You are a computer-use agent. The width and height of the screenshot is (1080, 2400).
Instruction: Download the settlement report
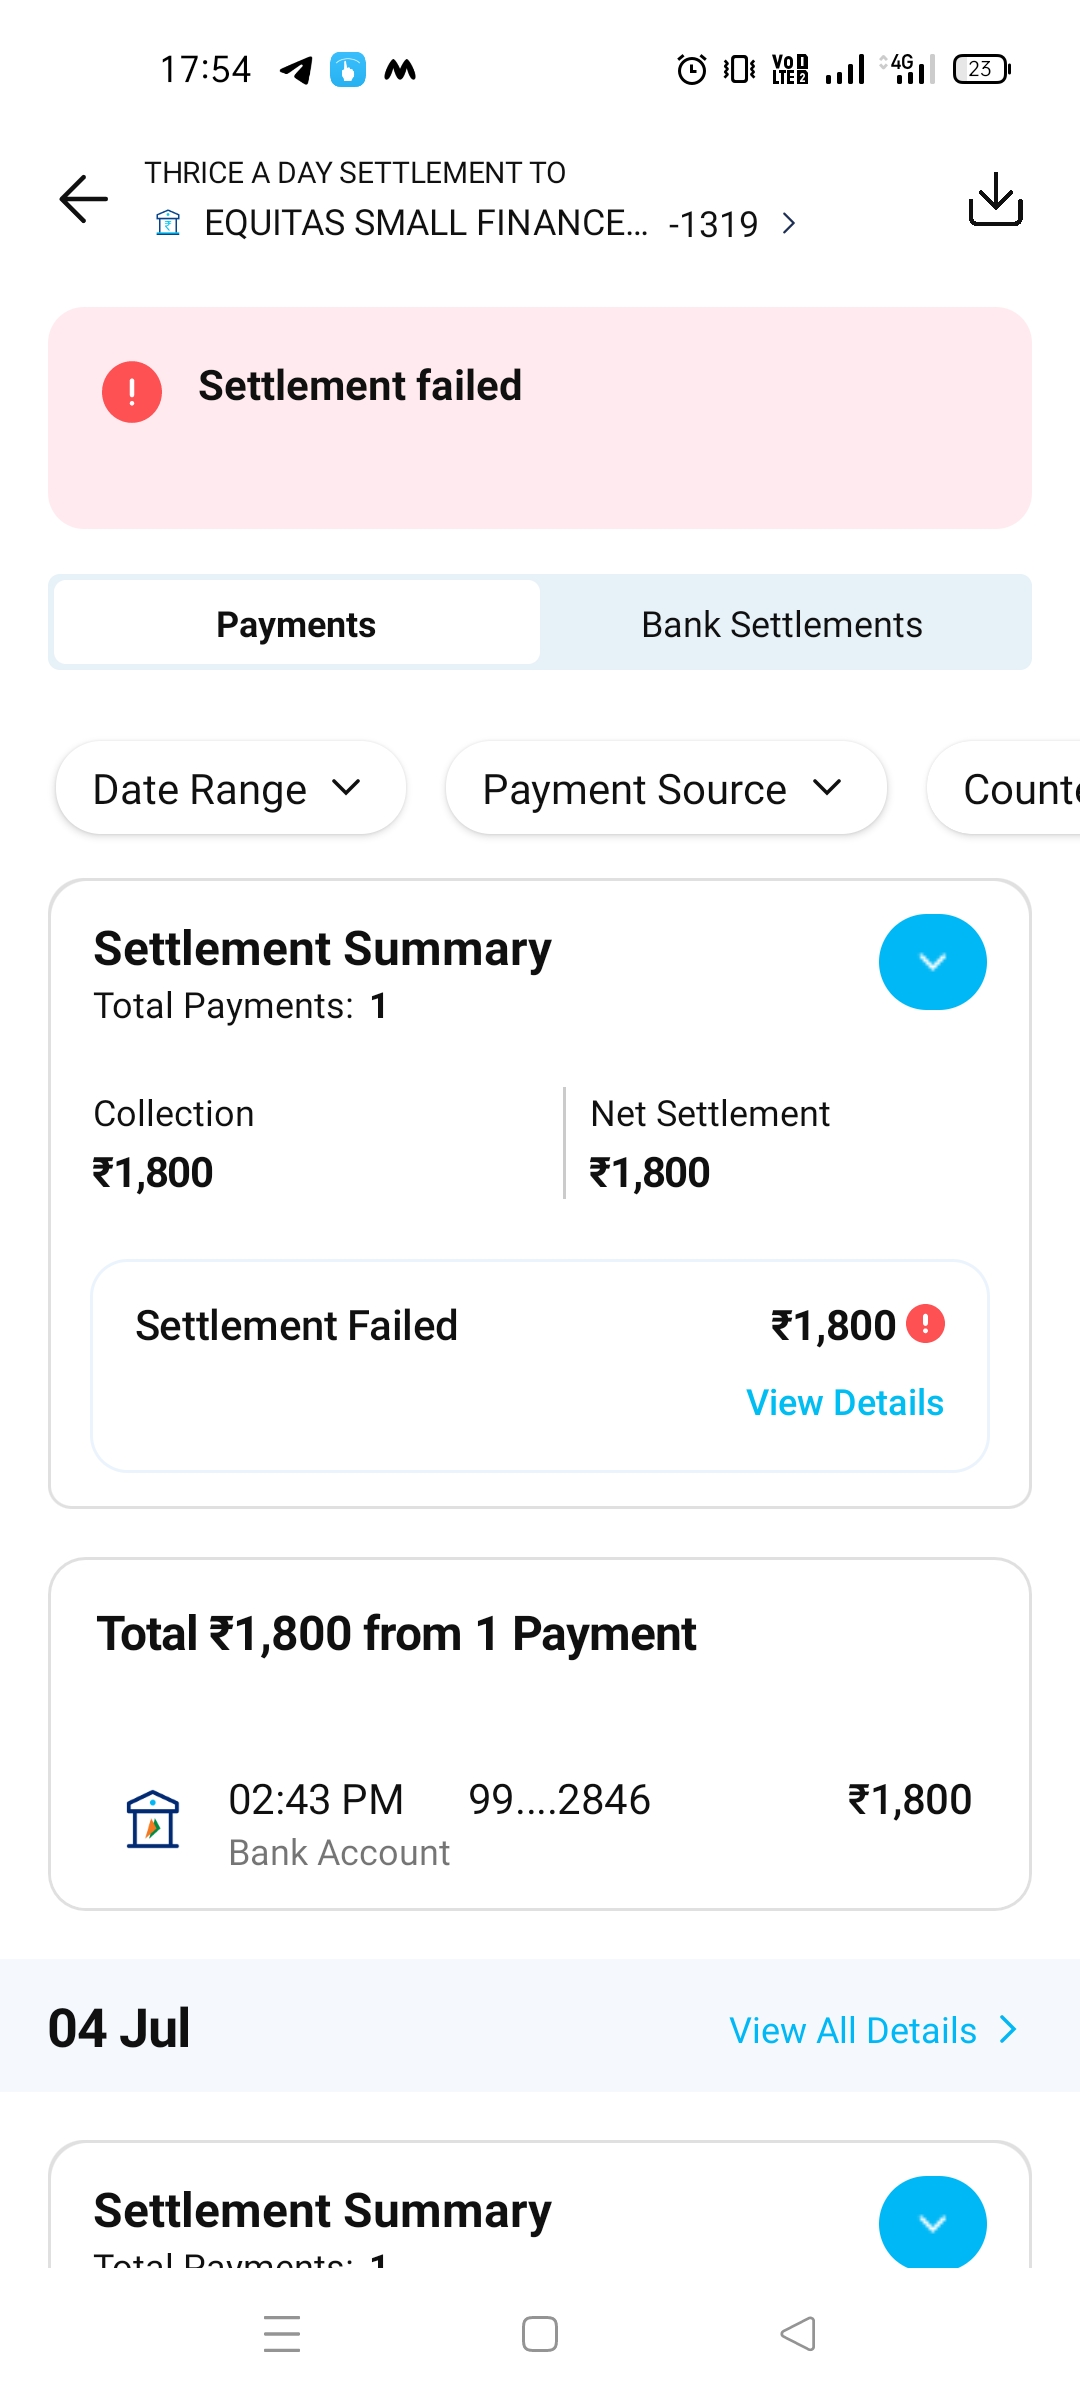[x=995, y=199]
